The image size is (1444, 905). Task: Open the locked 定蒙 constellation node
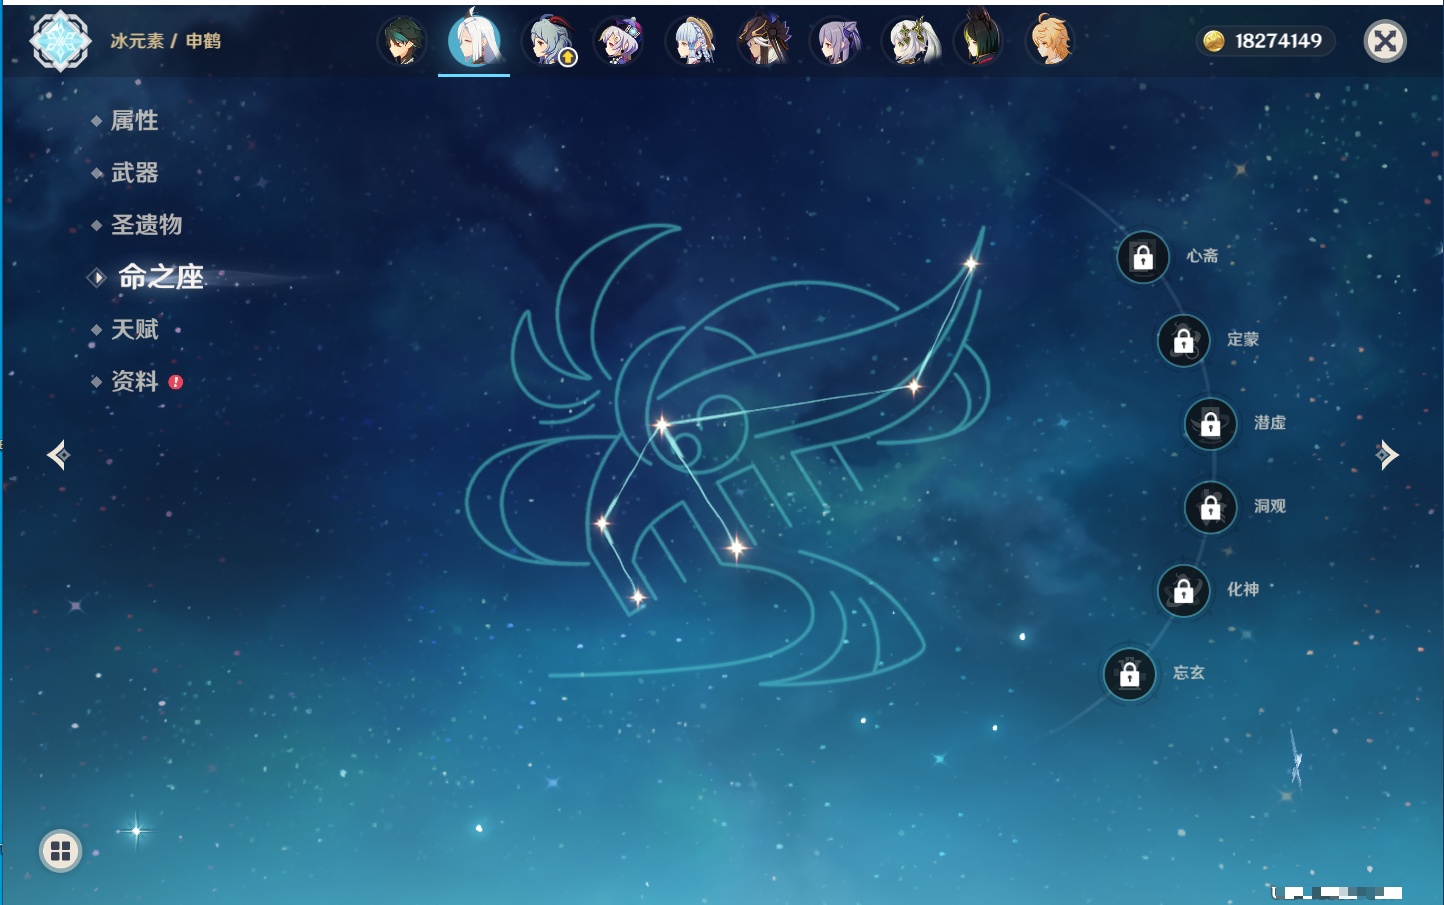(1184, 341)
